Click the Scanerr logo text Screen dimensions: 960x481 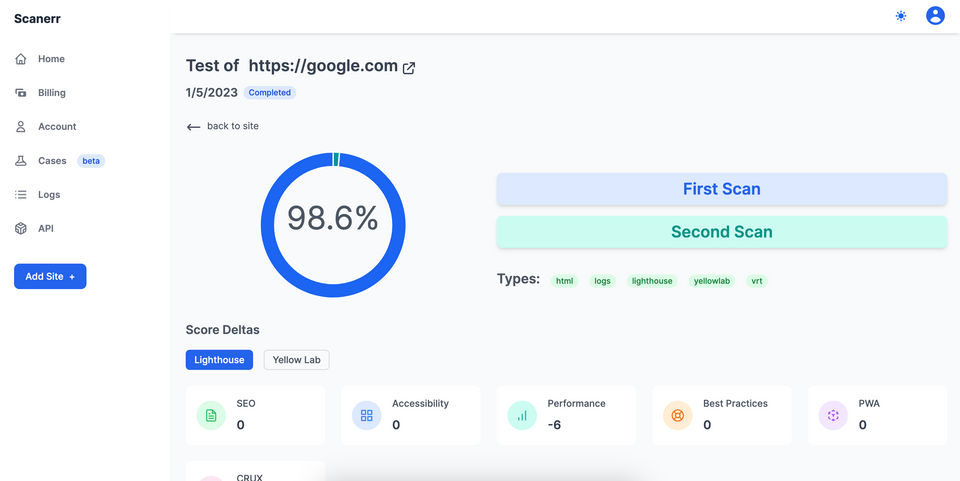click(37, 18)
